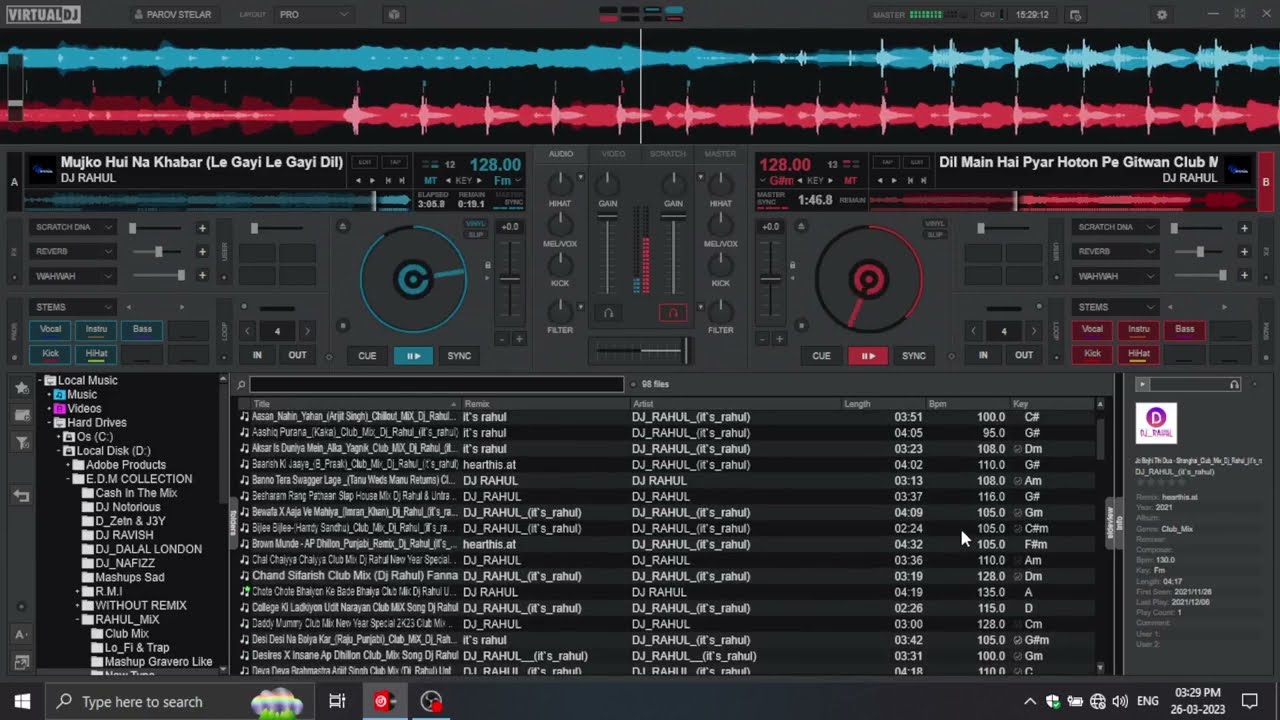Open the notification center icon on taskbar

pos(1249,701)
